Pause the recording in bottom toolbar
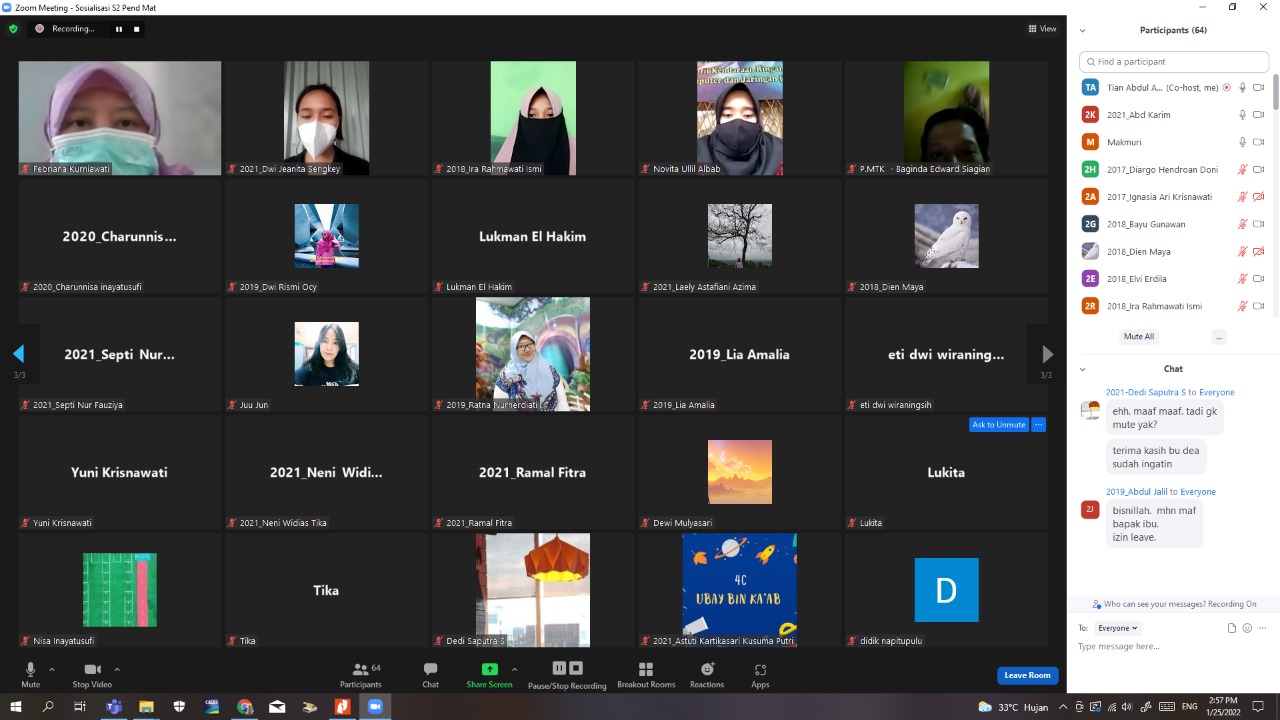1280x720 pixels. 559,668
